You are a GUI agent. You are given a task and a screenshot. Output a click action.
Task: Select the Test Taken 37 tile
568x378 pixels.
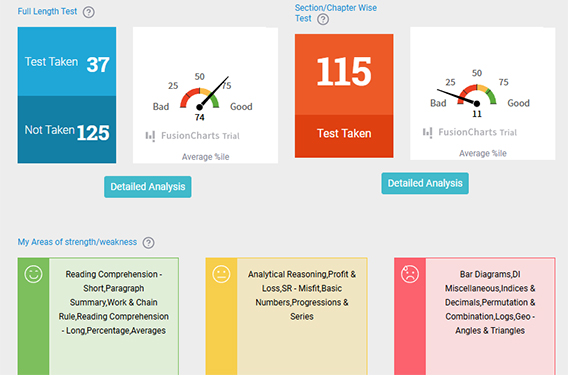67,61
